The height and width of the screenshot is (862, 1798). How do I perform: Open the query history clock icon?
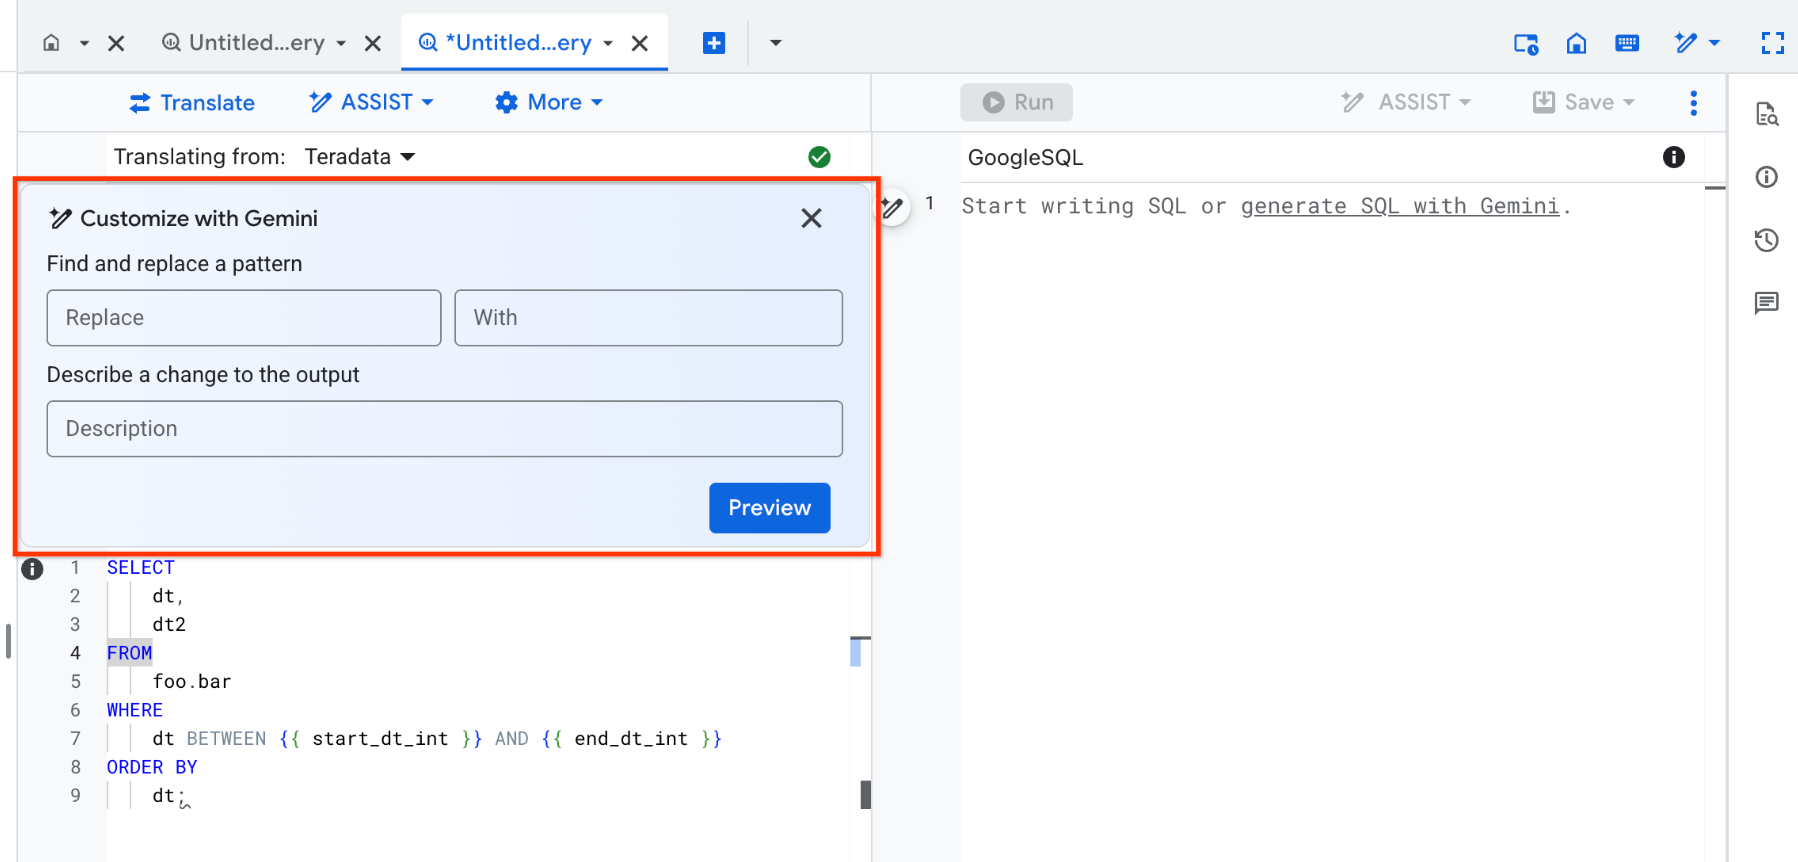[1766, 240]
